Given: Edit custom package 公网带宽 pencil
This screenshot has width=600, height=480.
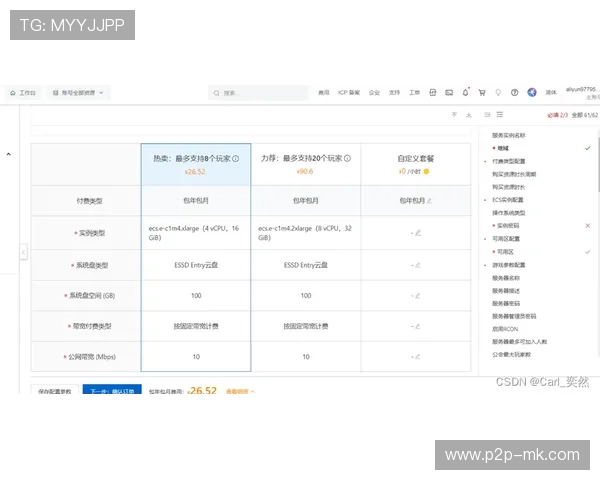Looking at the screenshot, I should [417, 356].
